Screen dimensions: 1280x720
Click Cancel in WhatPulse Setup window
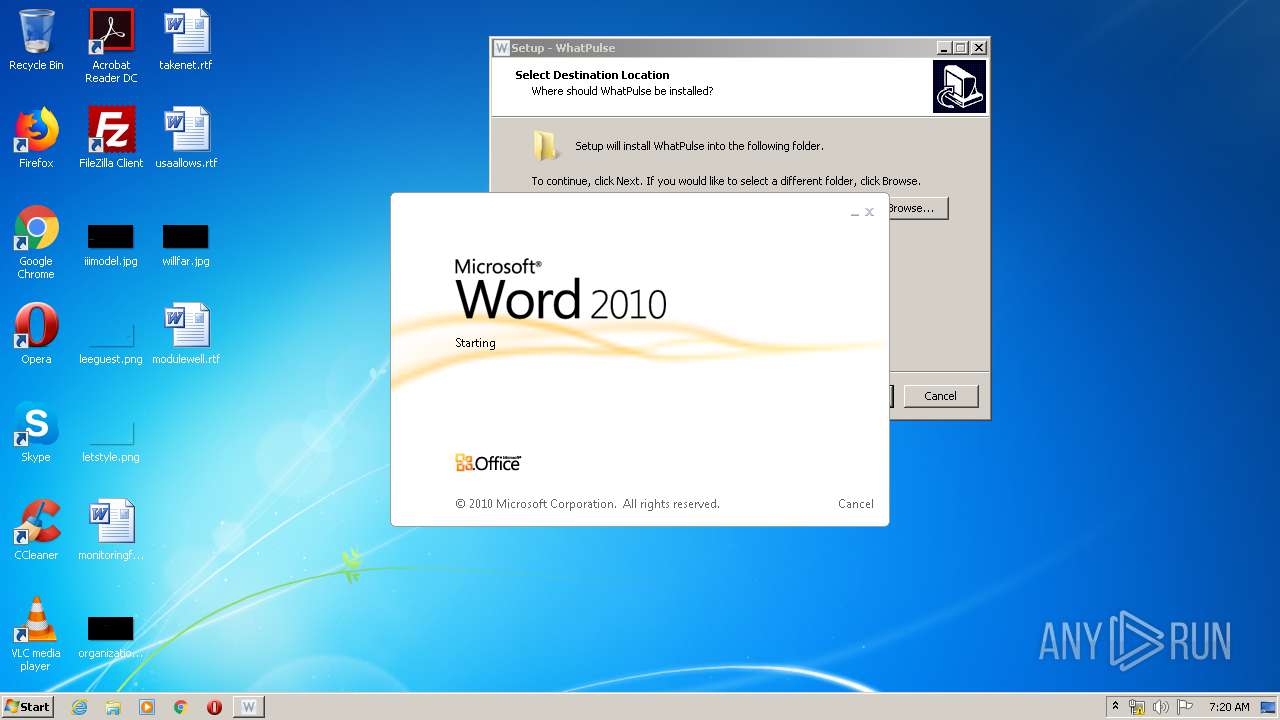[x=940, y=396]
